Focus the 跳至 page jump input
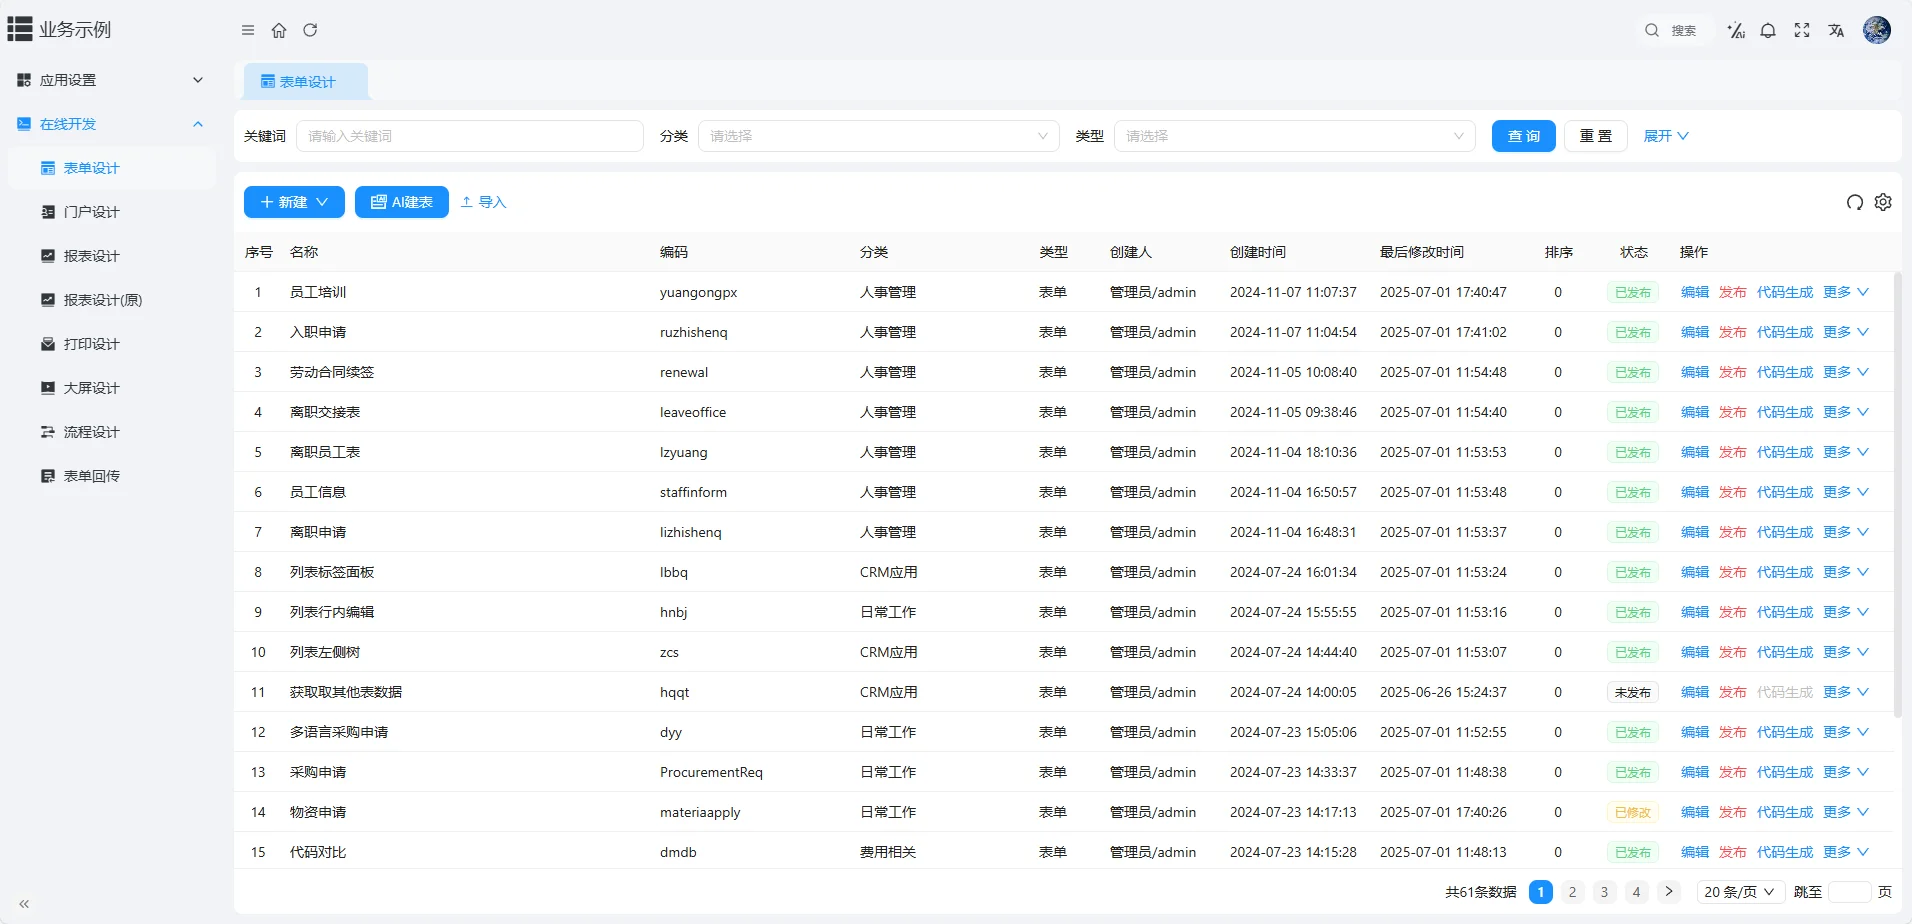The image size is (1912, 924). pyautogui.click(x=1849, y=892)
